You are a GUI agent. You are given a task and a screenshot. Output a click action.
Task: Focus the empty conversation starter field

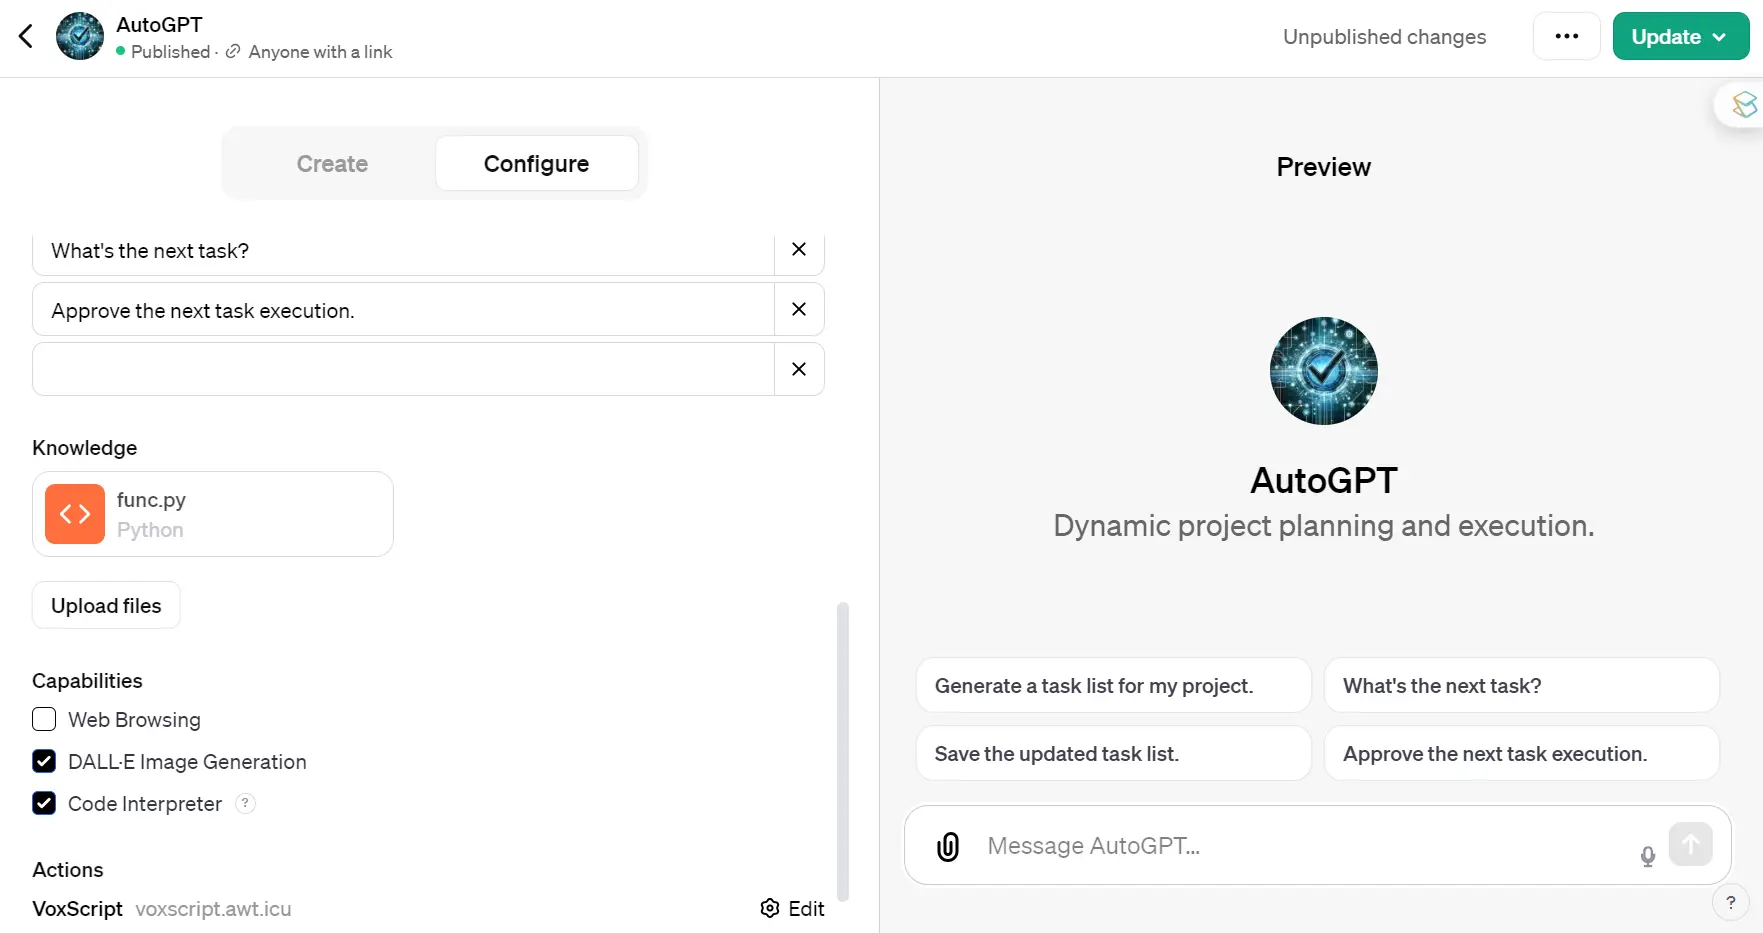(x=404, y=370)
